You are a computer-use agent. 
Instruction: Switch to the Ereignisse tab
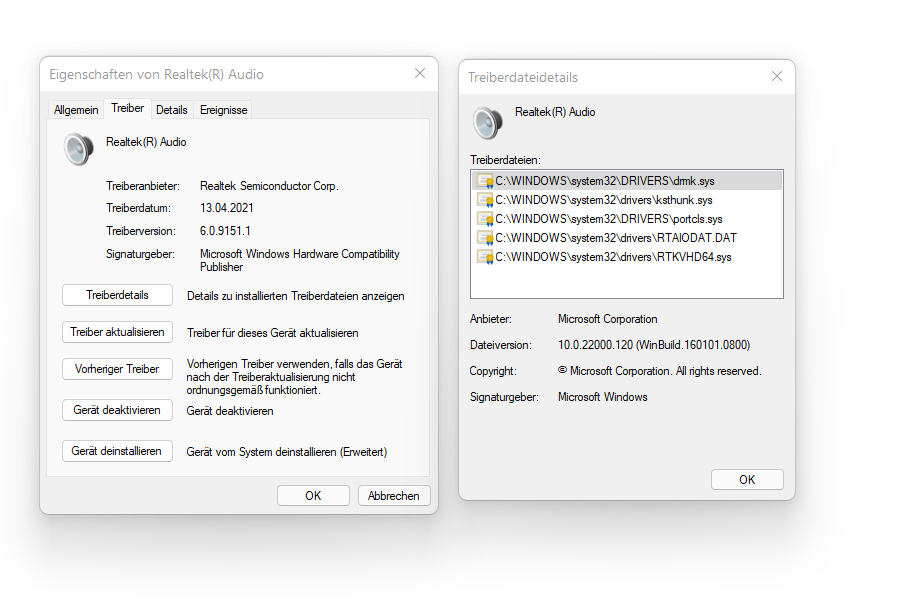pyautogui.click(x=224, y=110)
